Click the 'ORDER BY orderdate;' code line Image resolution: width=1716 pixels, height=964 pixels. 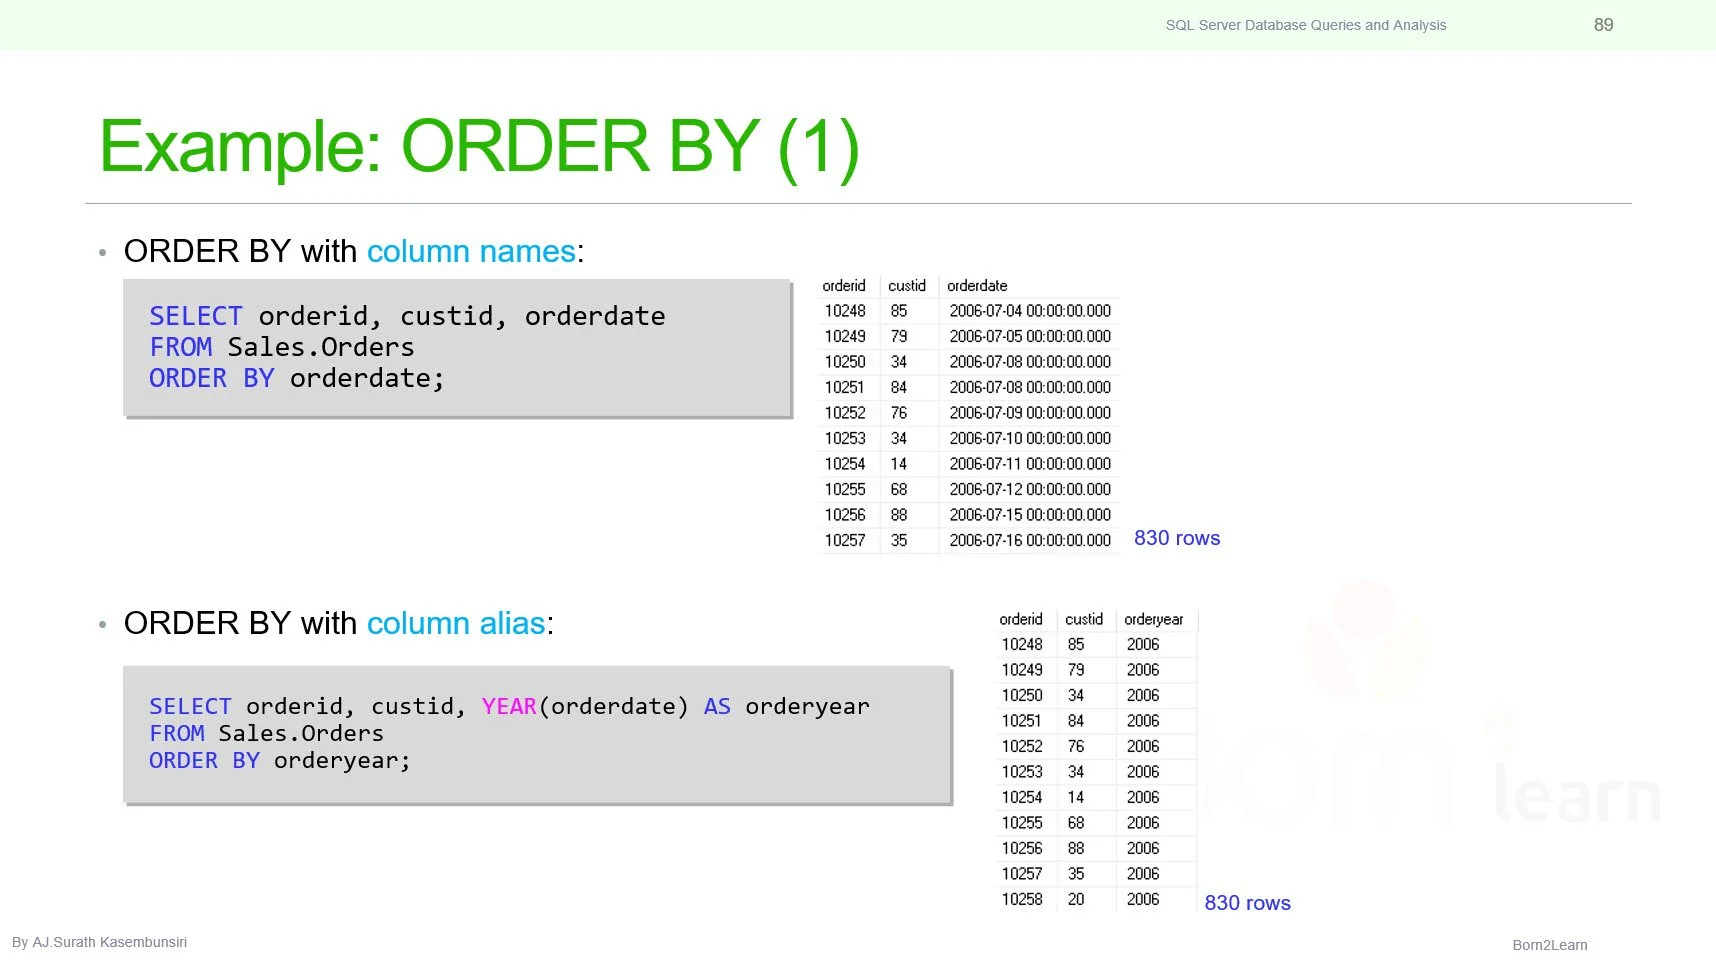point(296,378)
